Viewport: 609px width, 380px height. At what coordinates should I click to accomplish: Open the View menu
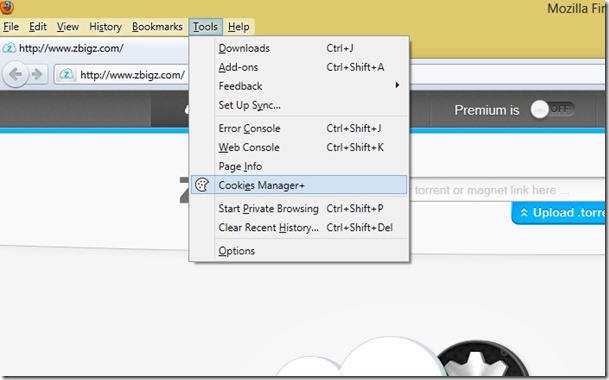click(x=68, y=27)
